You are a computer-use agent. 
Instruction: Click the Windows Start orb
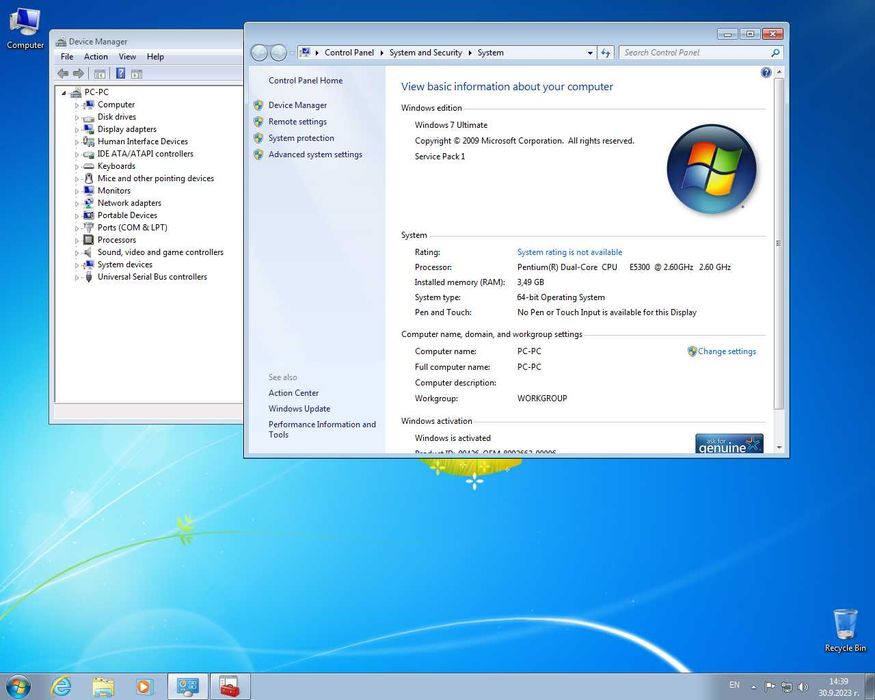(x=19, y=686)
